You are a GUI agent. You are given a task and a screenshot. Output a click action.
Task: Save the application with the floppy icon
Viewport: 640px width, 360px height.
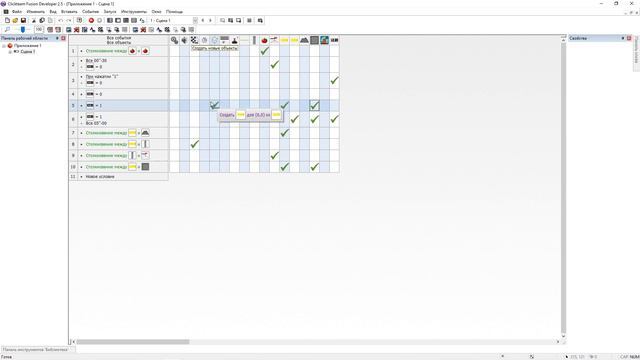(23, 20)
